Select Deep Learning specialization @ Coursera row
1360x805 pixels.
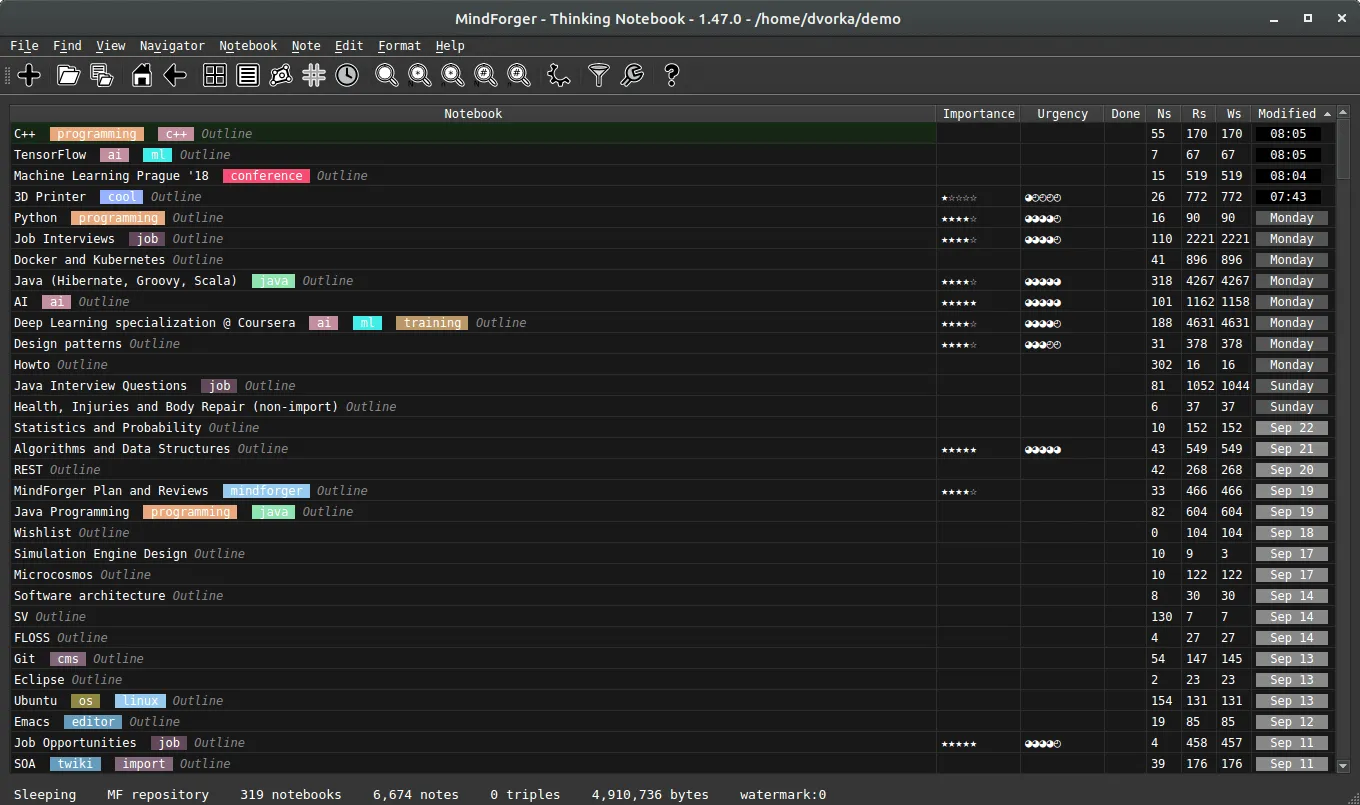tap(672, 323)
